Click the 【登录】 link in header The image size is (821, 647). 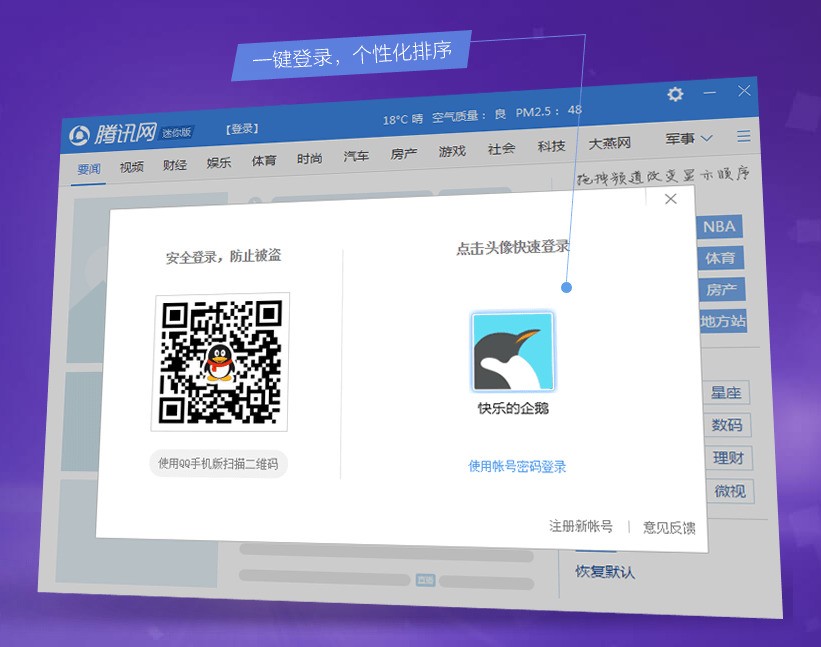(x=242, y=129)
